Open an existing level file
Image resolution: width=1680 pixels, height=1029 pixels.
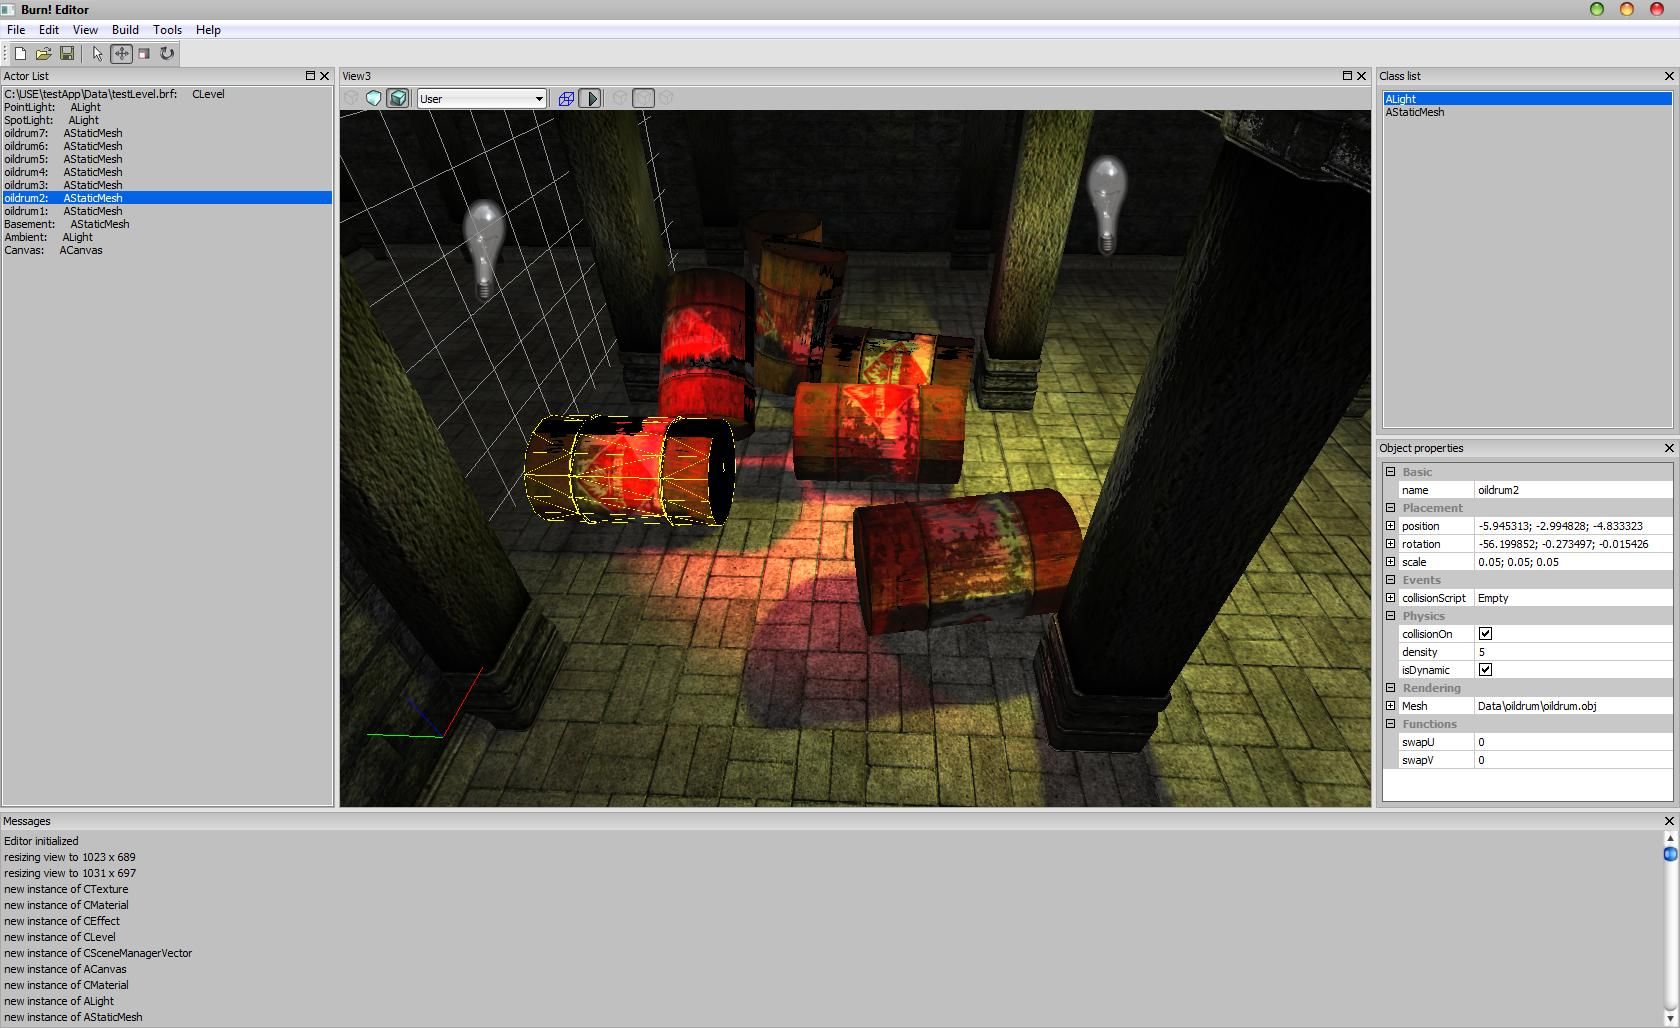[x=44, y=54]
